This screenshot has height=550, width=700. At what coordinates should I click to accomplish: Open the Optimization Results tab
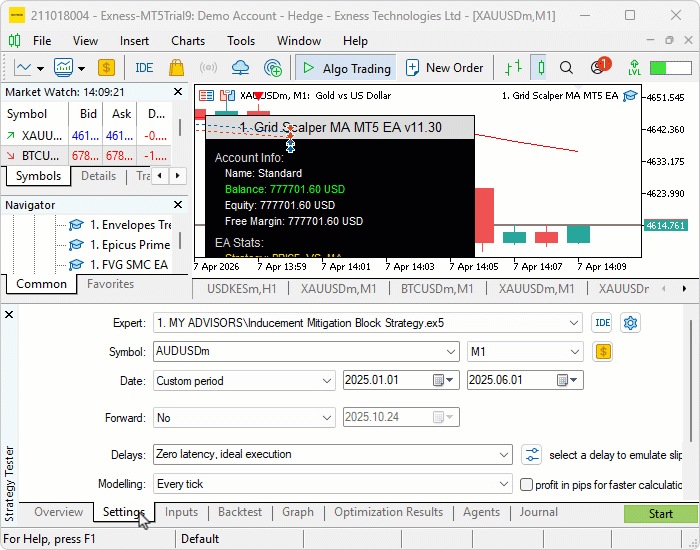[388, 512]
